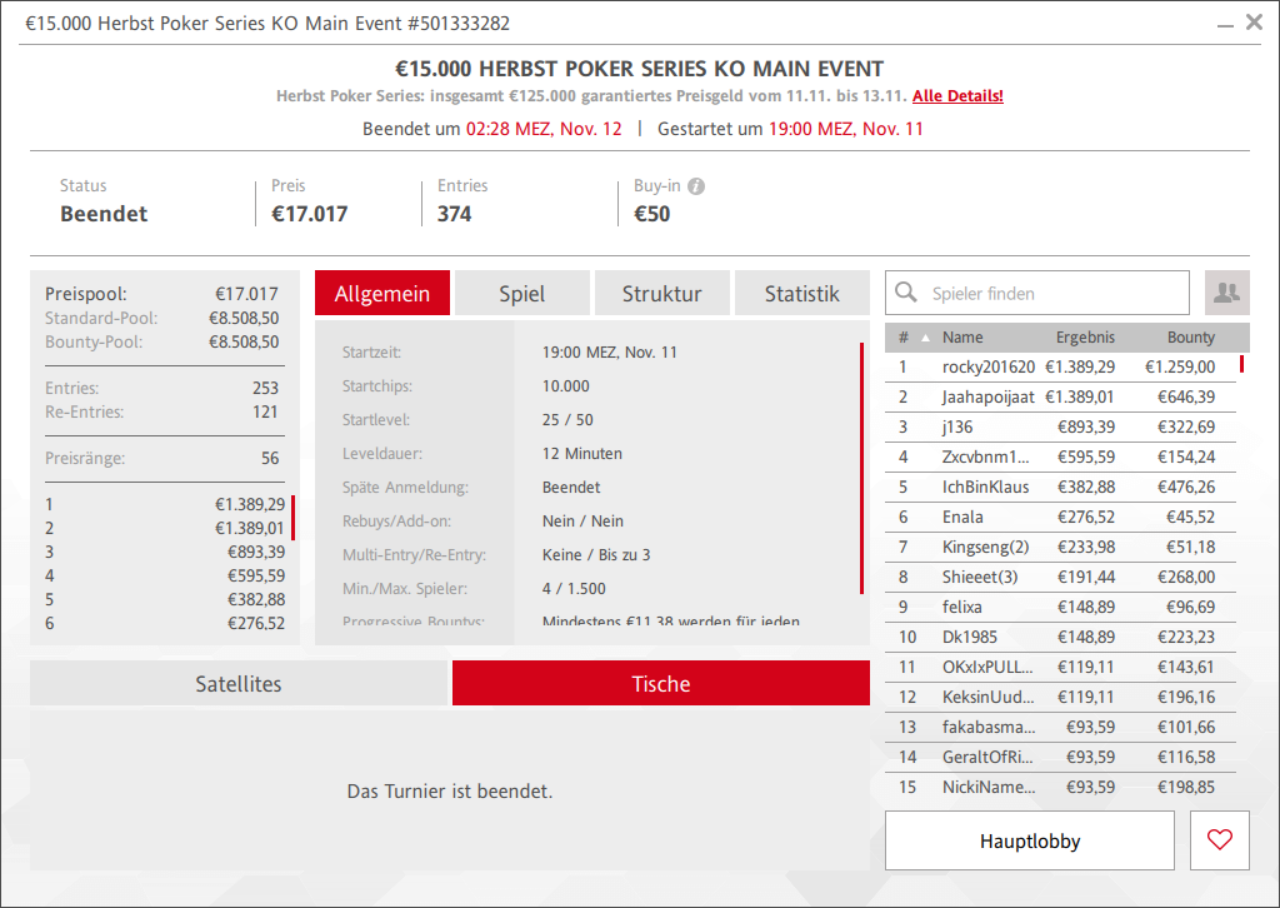The width and height of the screenshot is (1280, 908).
Task: Sort players by Bounty column header
Action: click(1191, 337)
